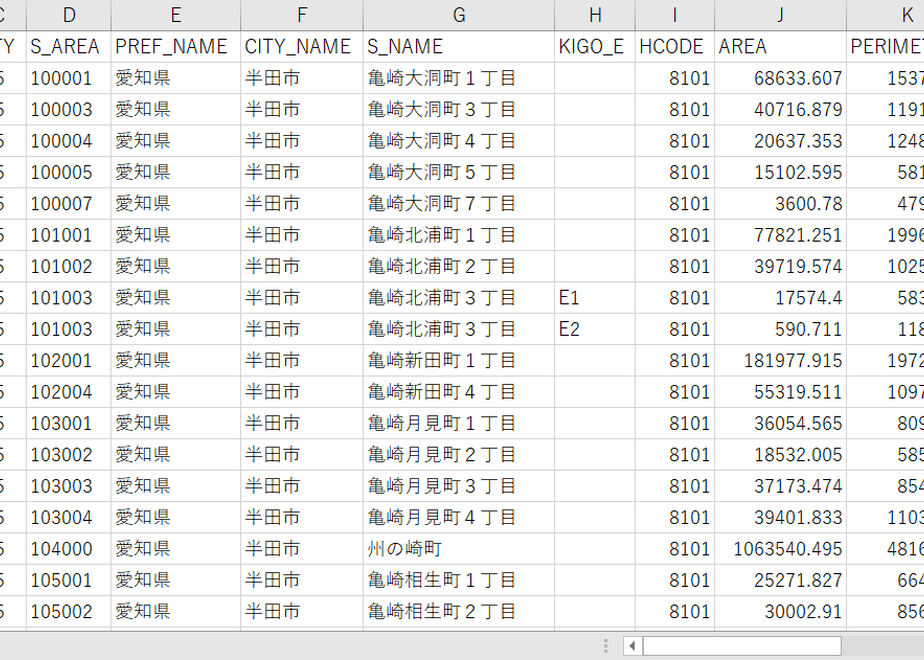Viewport: 924px width, 660px height.
Task: Select AREA value 30002.91
Action: click(780, 611)
